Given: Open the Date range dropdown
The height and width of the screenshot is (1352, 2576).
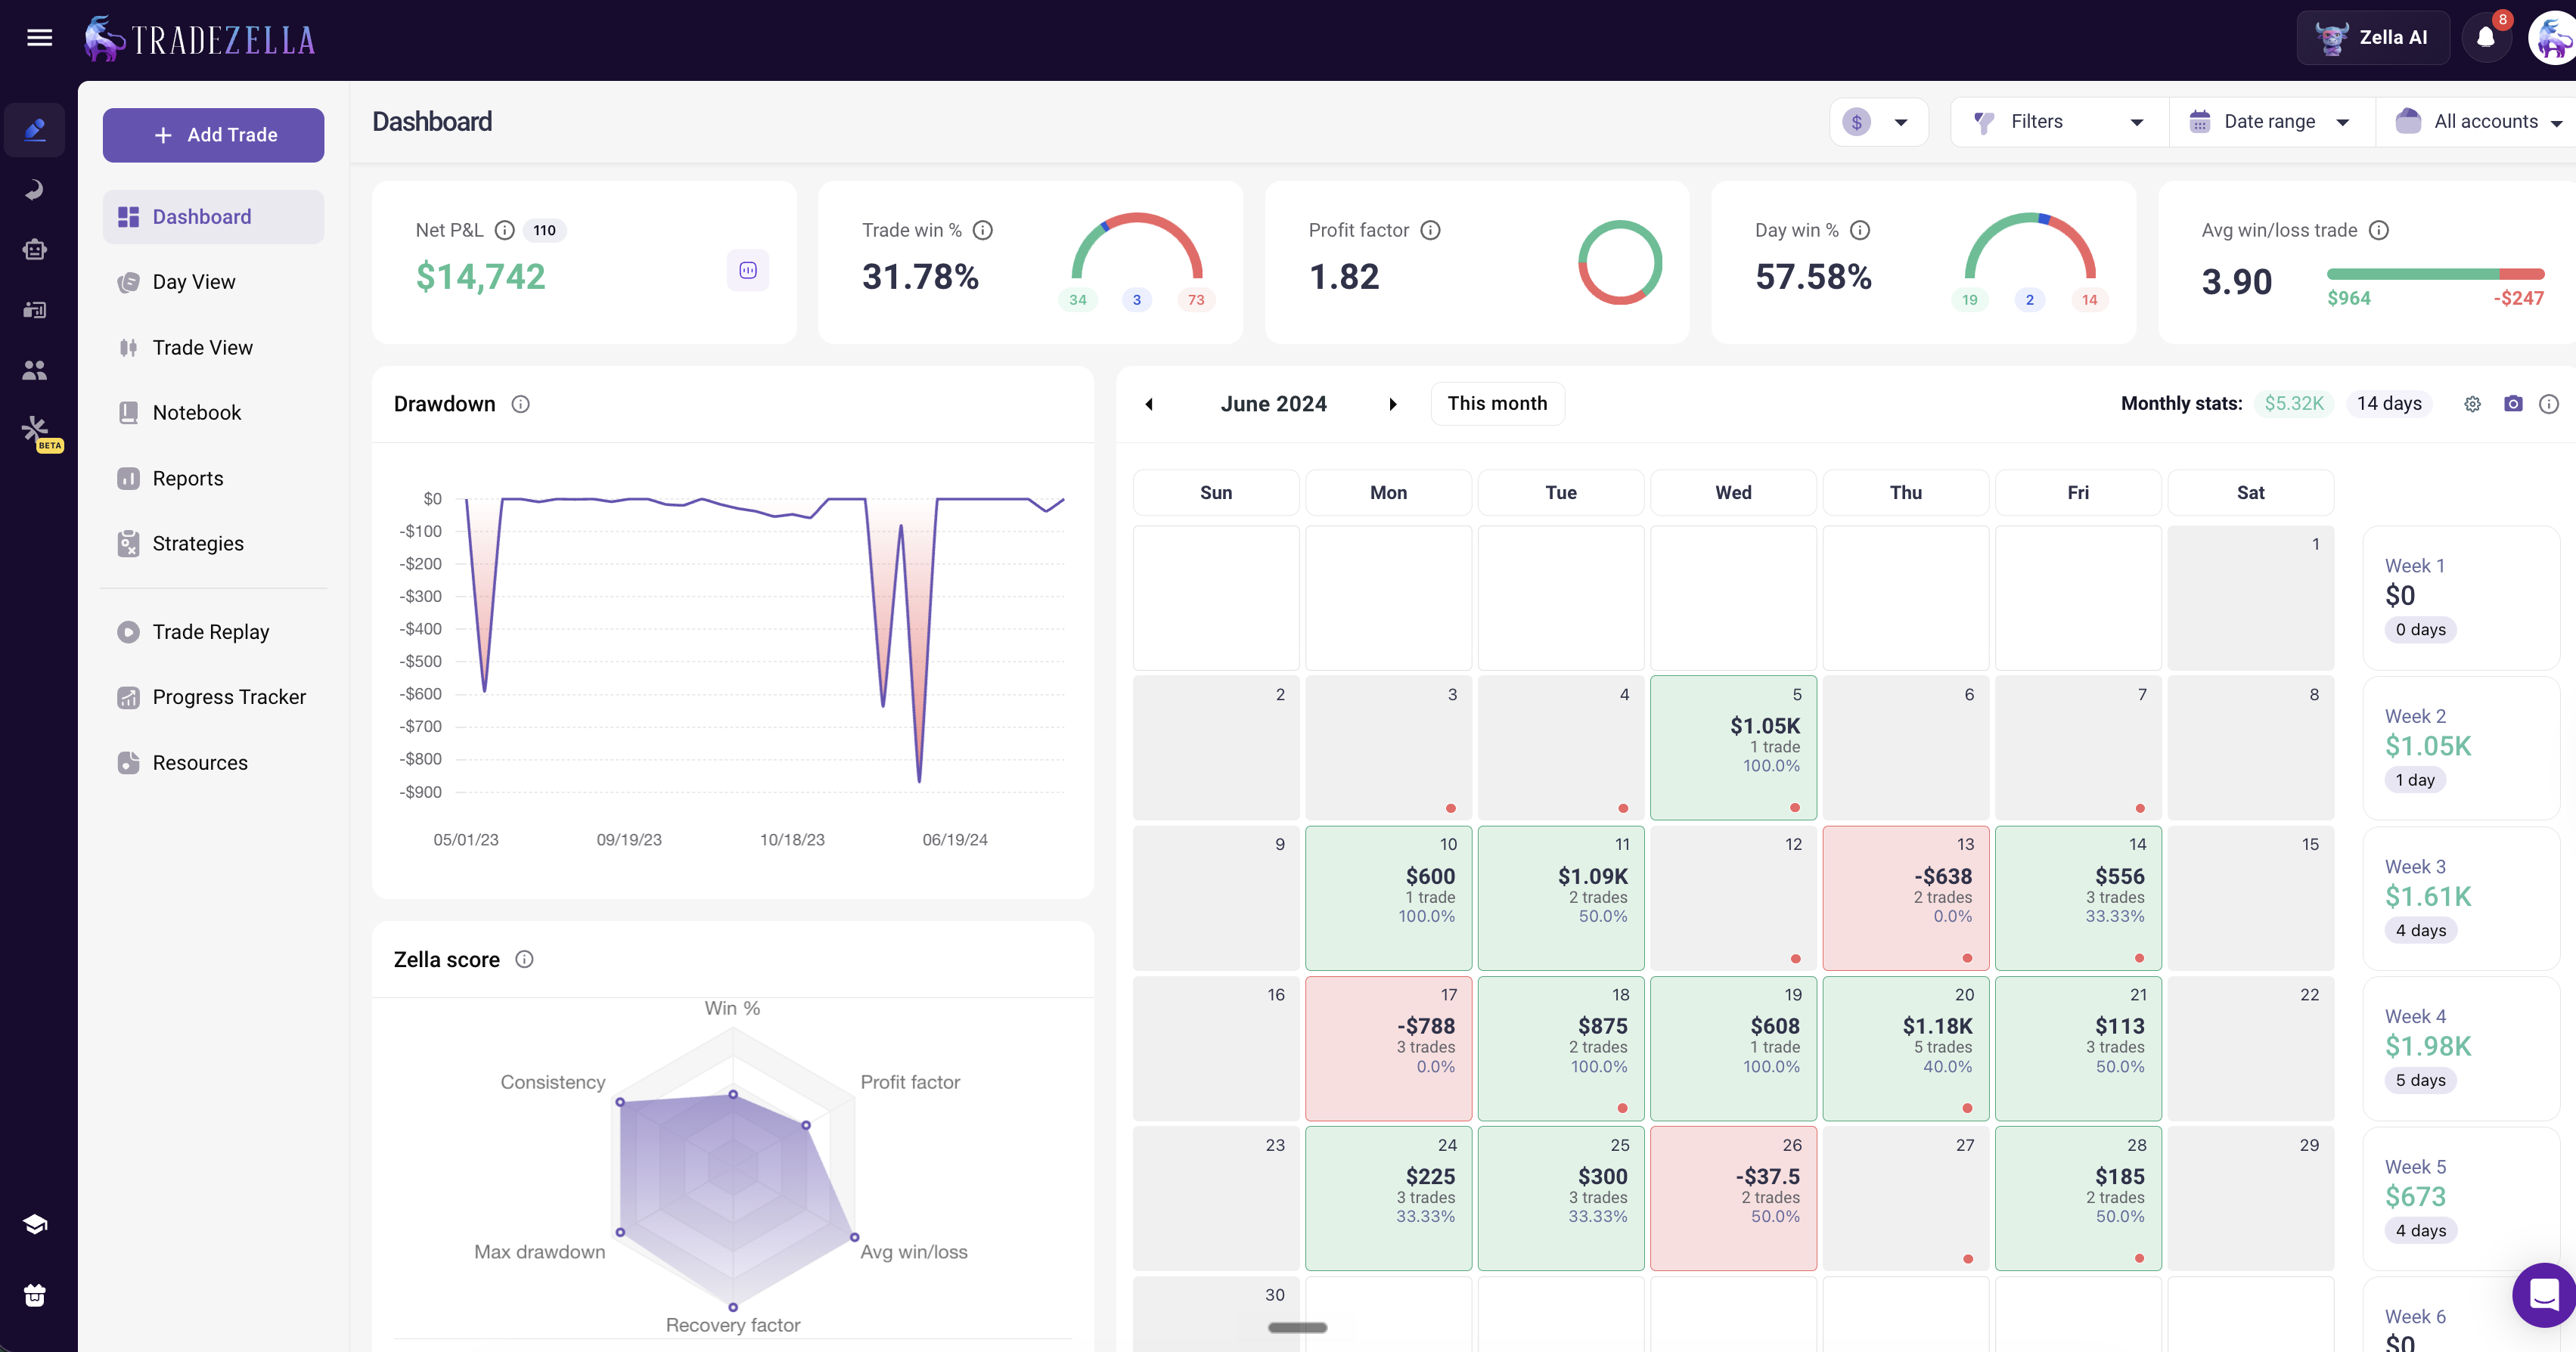Looking at the screenshot, I should (x=2272, y=122).
